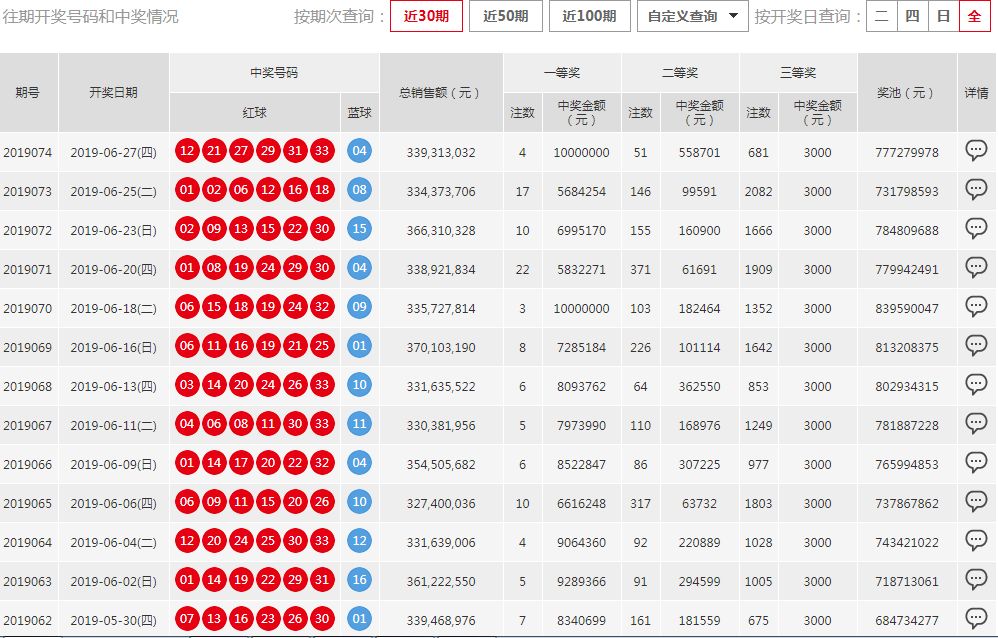Click blue ball 08 in row 2019073
The height and width of the screenshot is (638, 998).
point(360,190)
